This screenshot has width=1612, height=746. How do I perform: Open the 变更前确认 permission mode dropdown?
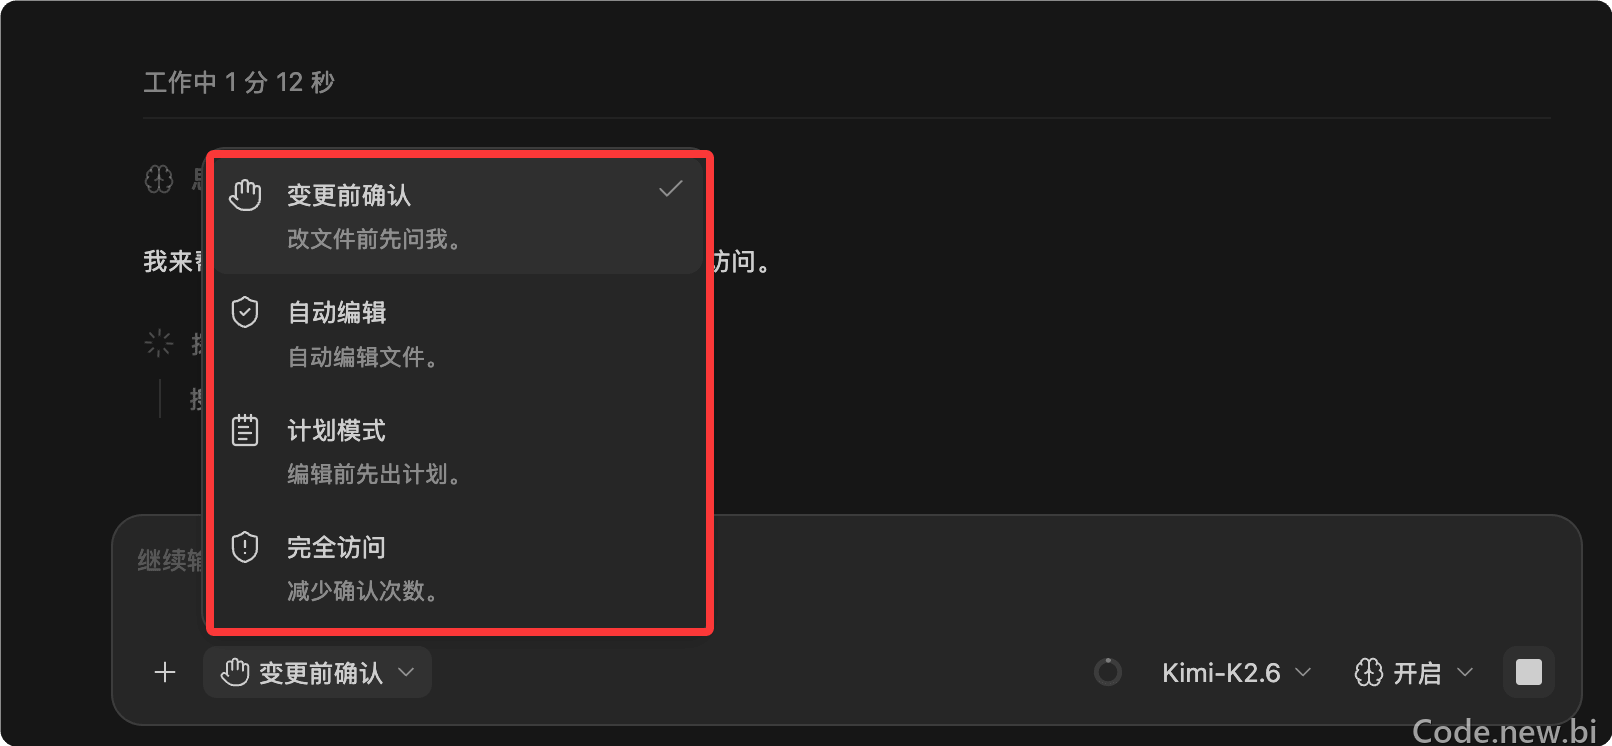click(x=317, y=672)
